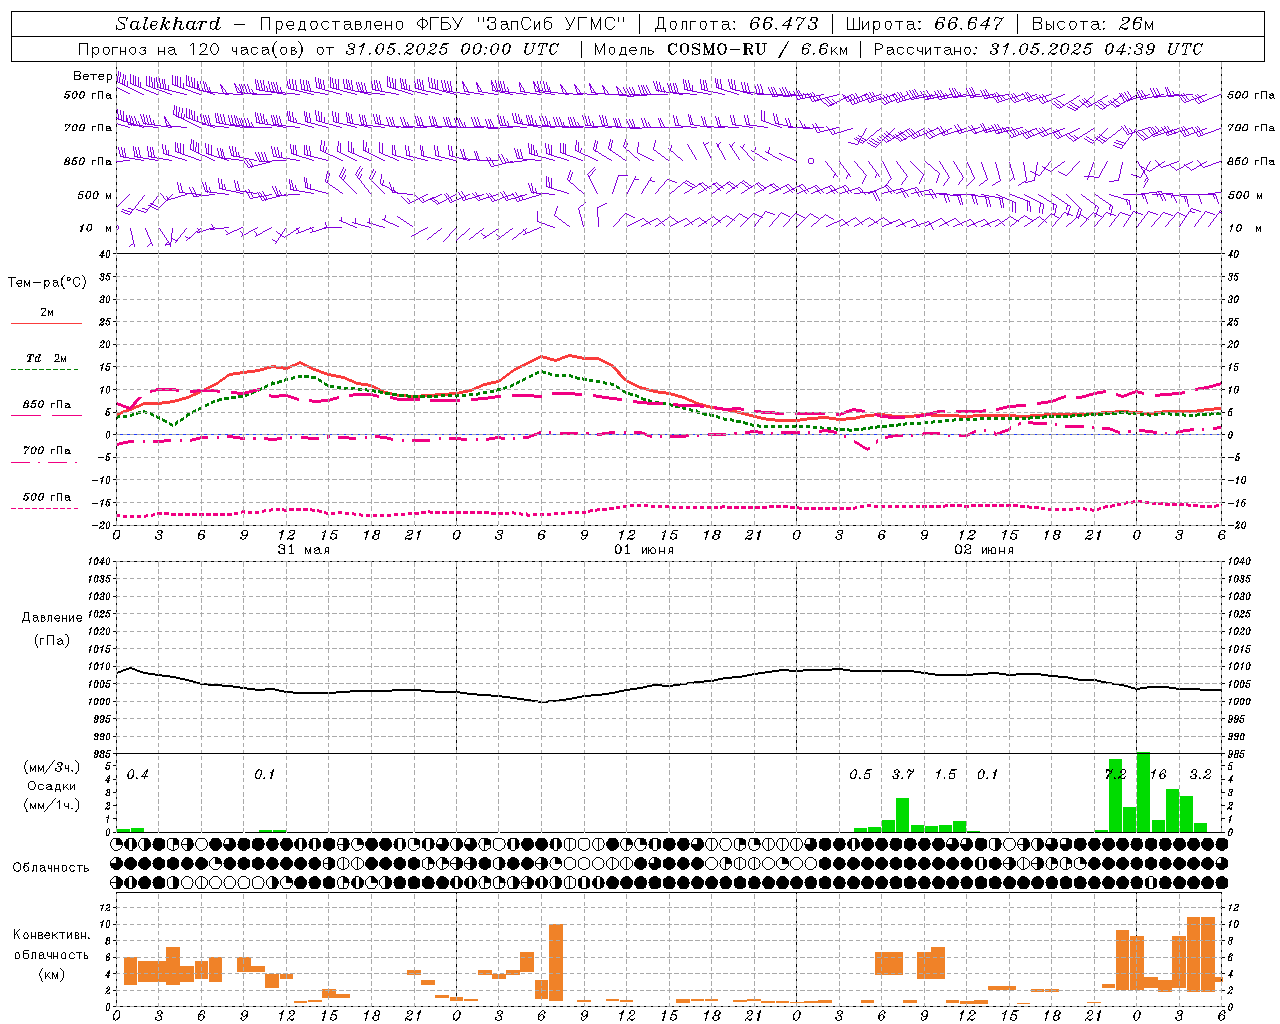Click the (мм/3ч.) precipitation unit label
The image size is (1280, 1024).
click(x=51, y=768)
